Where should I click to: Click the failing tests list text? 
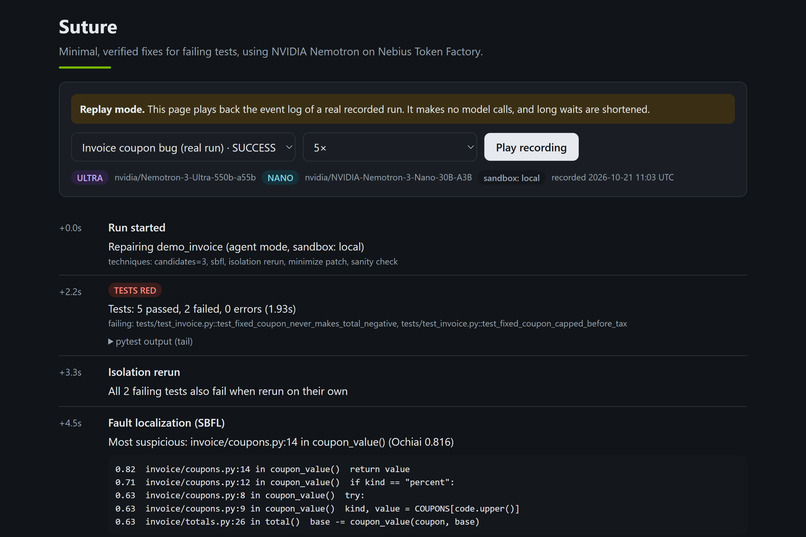coord(368,324)
